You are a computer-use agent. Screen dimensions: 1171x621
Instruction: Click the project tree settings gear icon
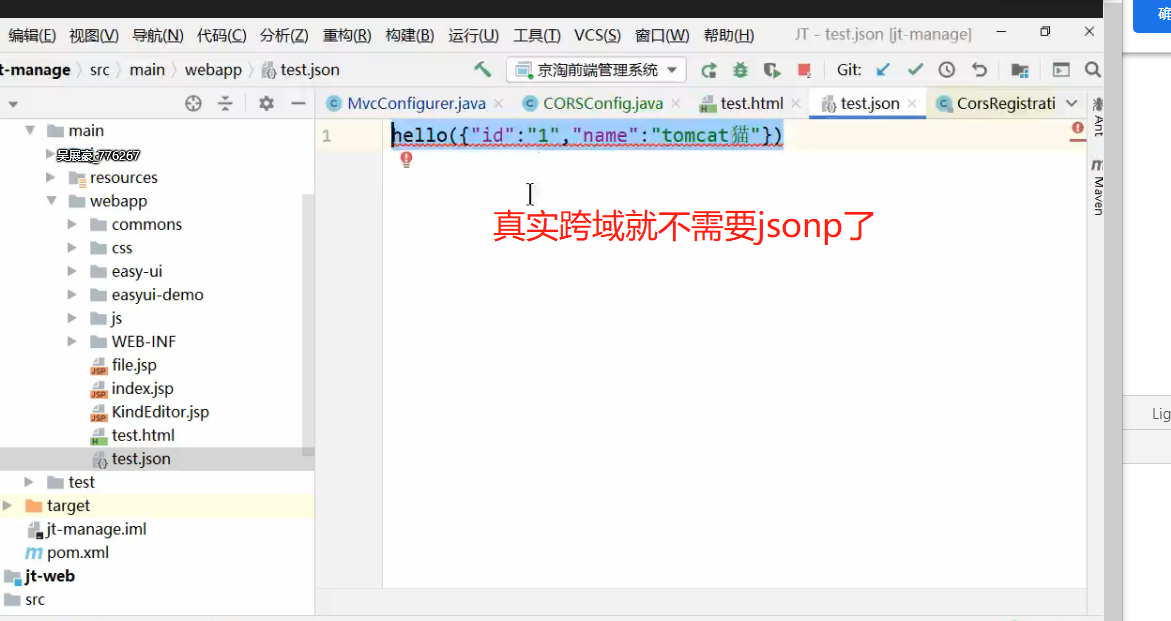(x=265, y=103)
